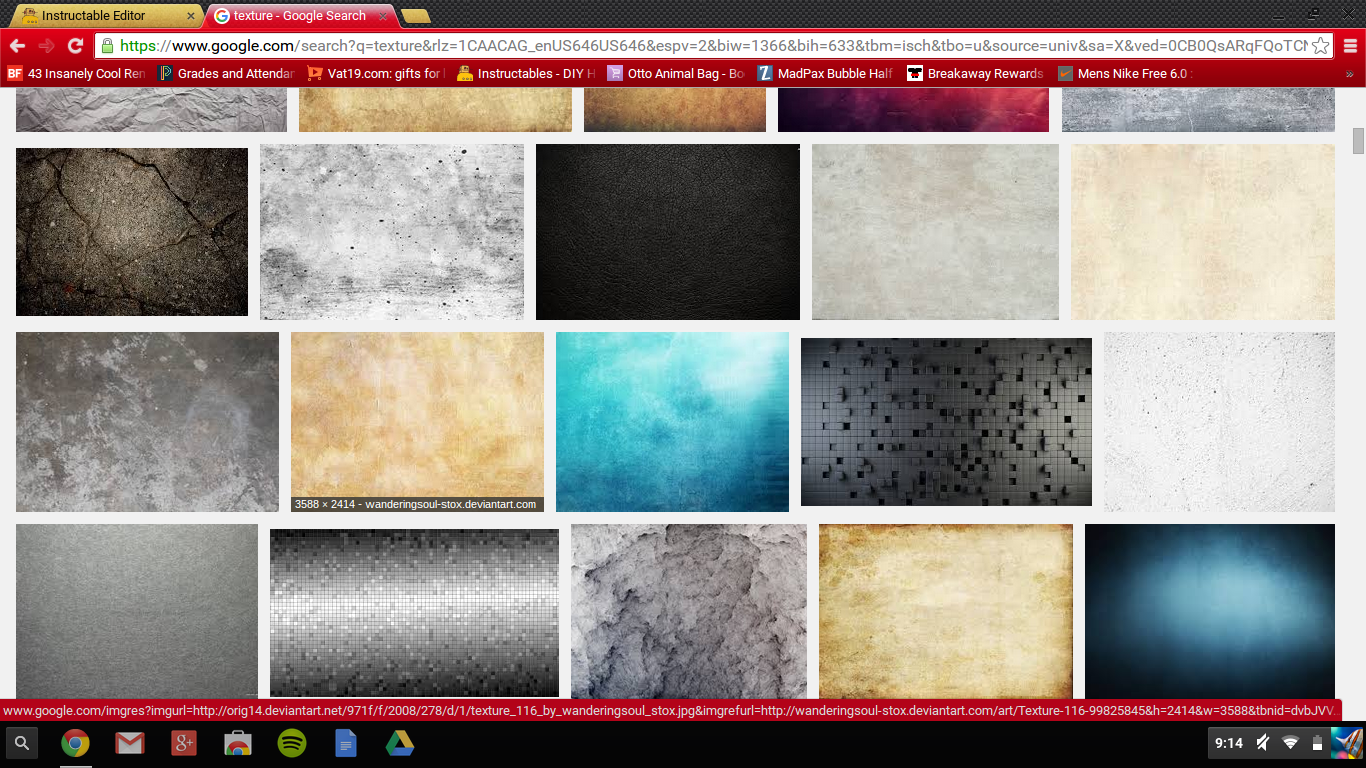
Task: Launch Spotify from the shelf
Action: pyautogui.click(x=291, y=743)
